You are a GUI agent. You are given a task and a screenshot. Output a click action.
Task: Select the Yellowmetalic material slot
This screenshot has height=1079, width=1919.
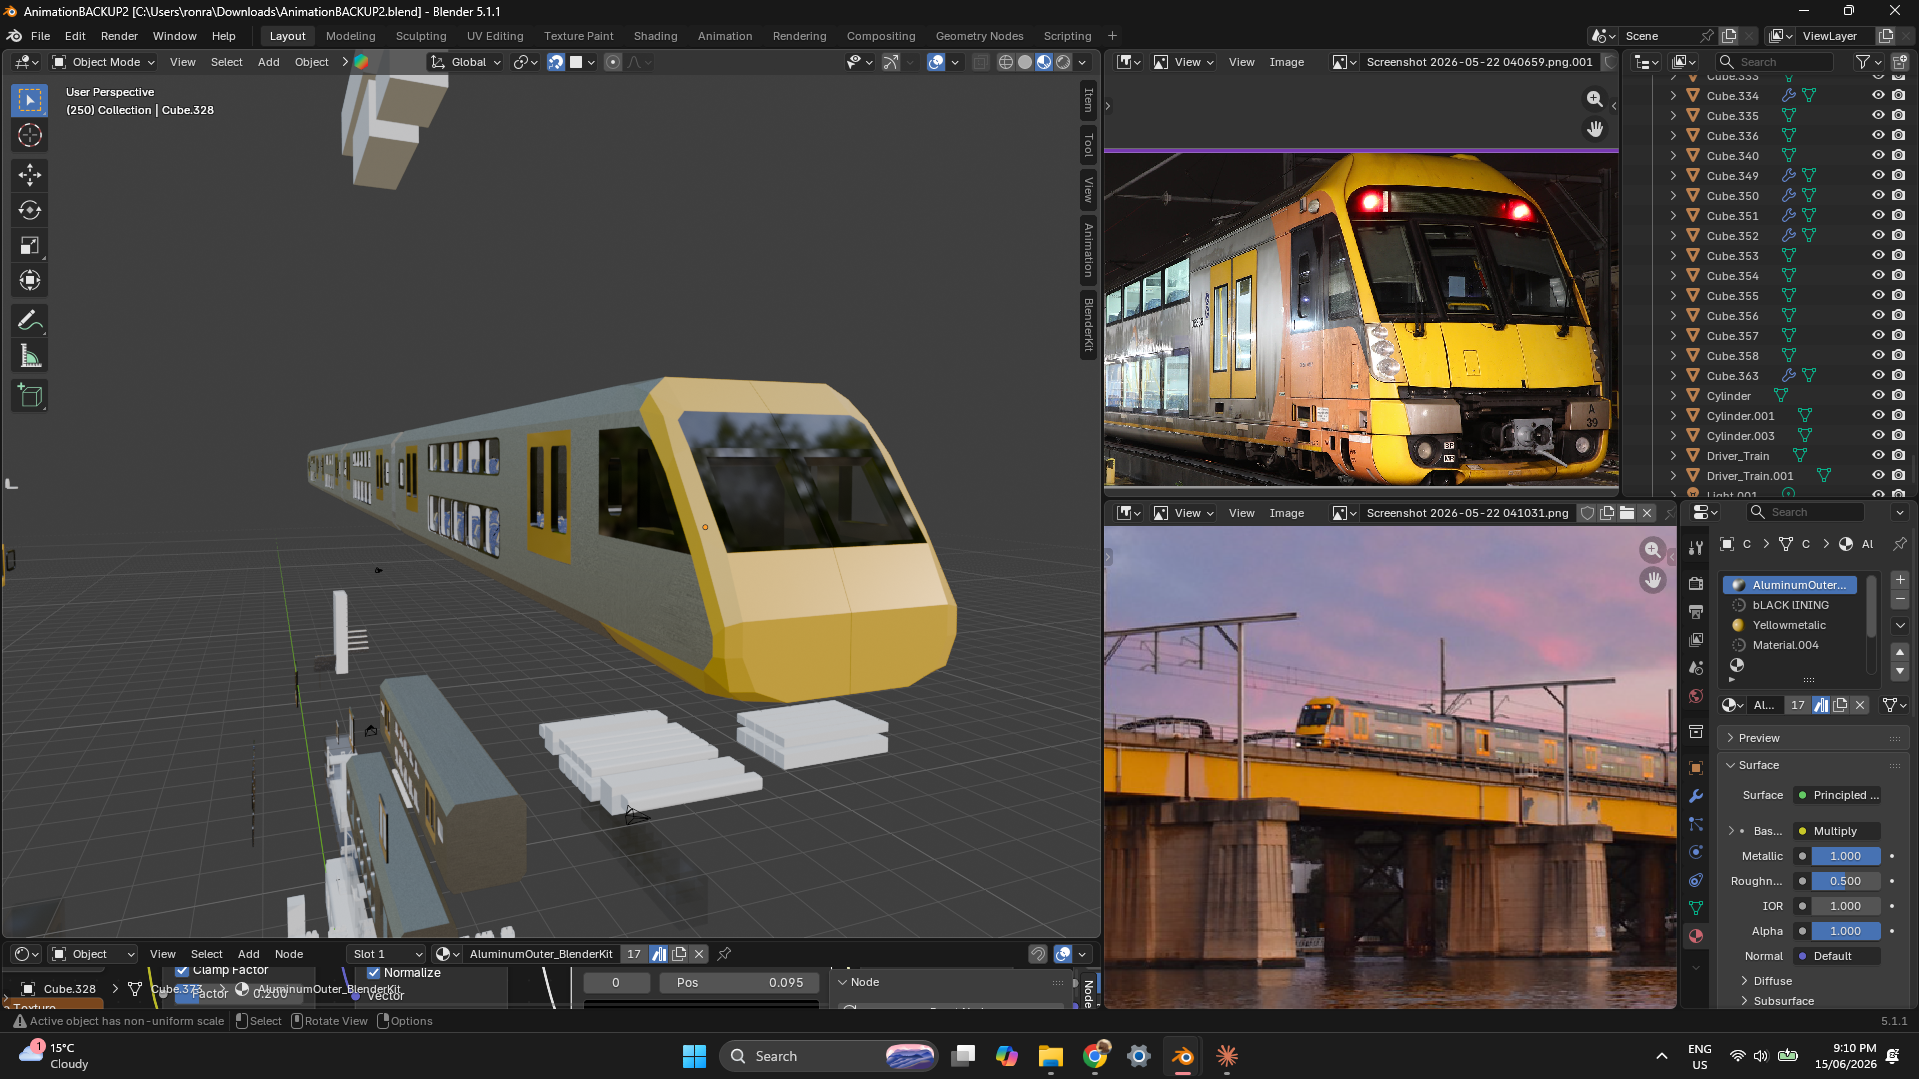(1790, 625)
